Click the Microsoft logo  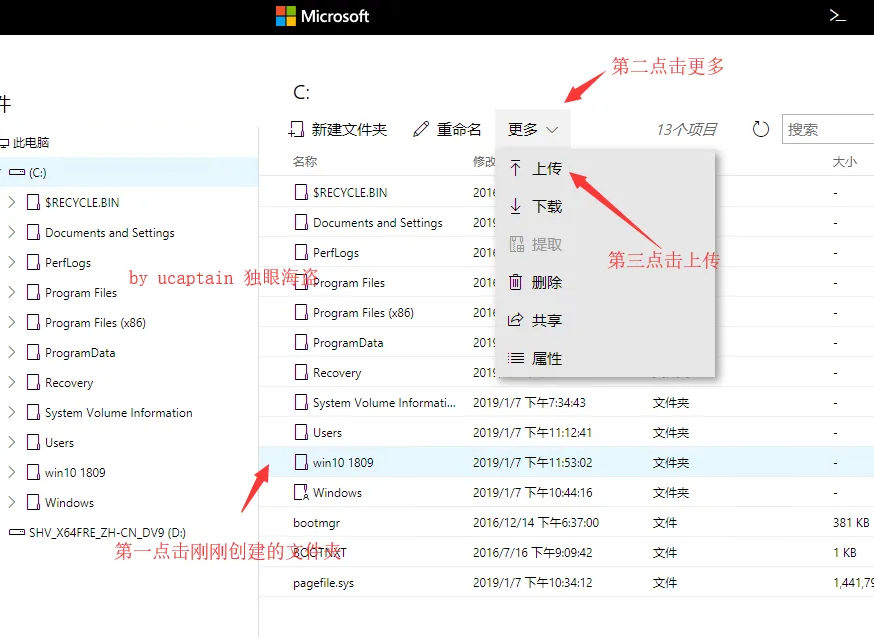[x=322, y=16]
